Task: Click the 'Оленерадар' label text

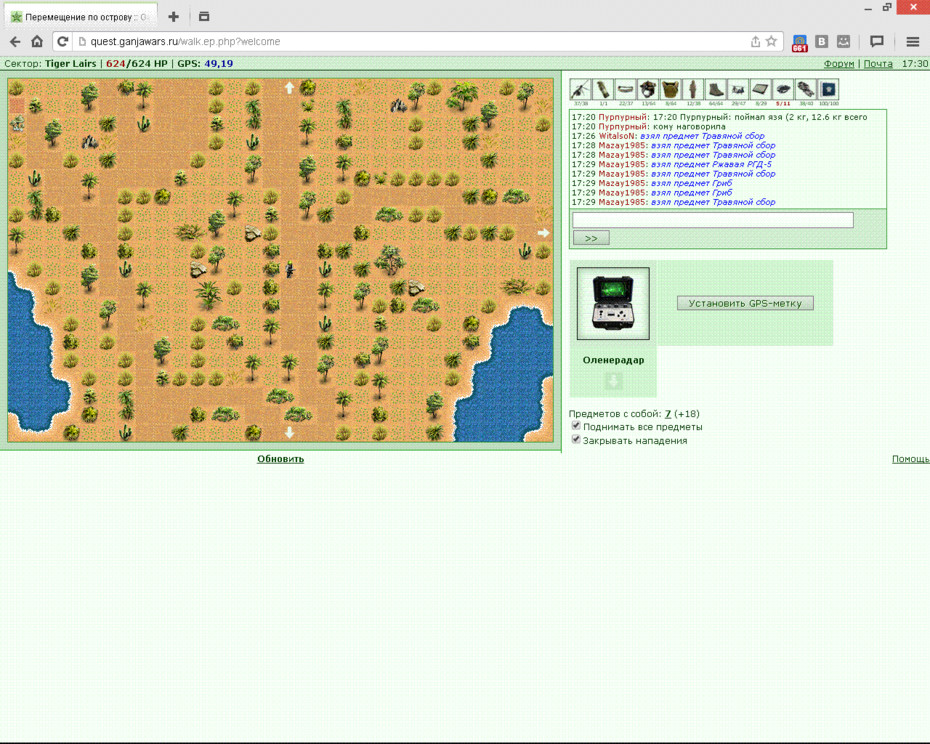Action: point(613,360)
